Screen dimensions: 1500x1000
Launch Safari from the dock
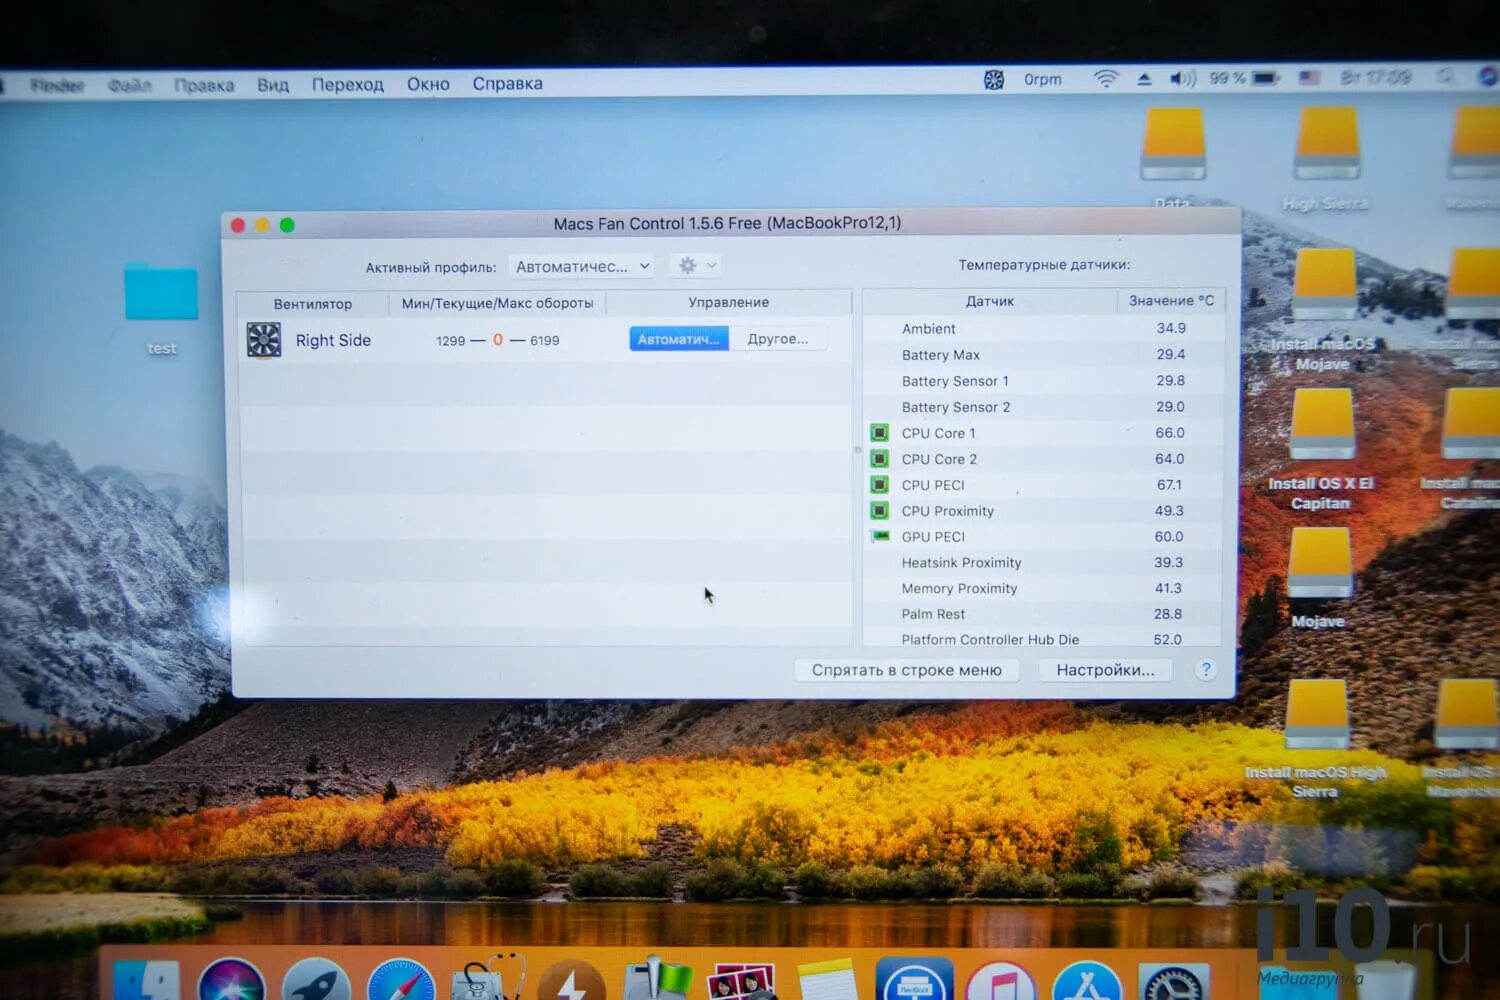coord(401,981)
